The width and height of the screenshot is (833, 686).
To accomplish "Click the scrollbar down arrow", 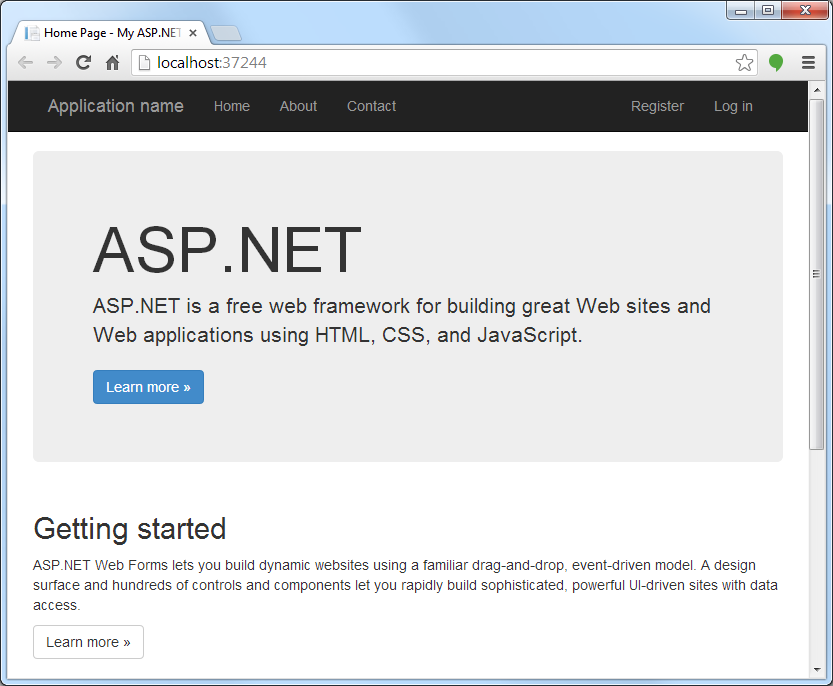I will coord(817,670).
